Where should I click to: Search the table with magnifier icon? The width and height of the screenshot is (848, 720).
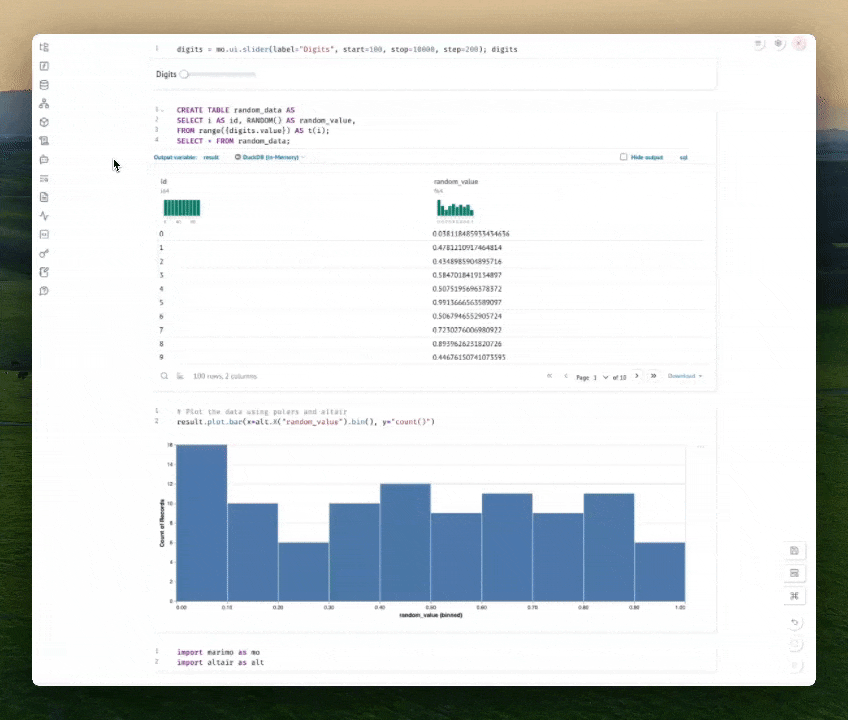165,376
